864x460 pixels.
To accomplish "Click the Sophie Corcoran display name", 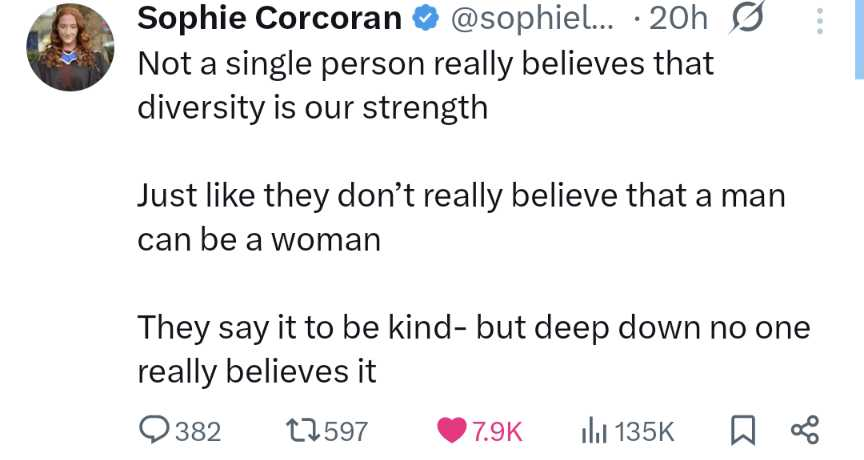I will coord(268,19).
